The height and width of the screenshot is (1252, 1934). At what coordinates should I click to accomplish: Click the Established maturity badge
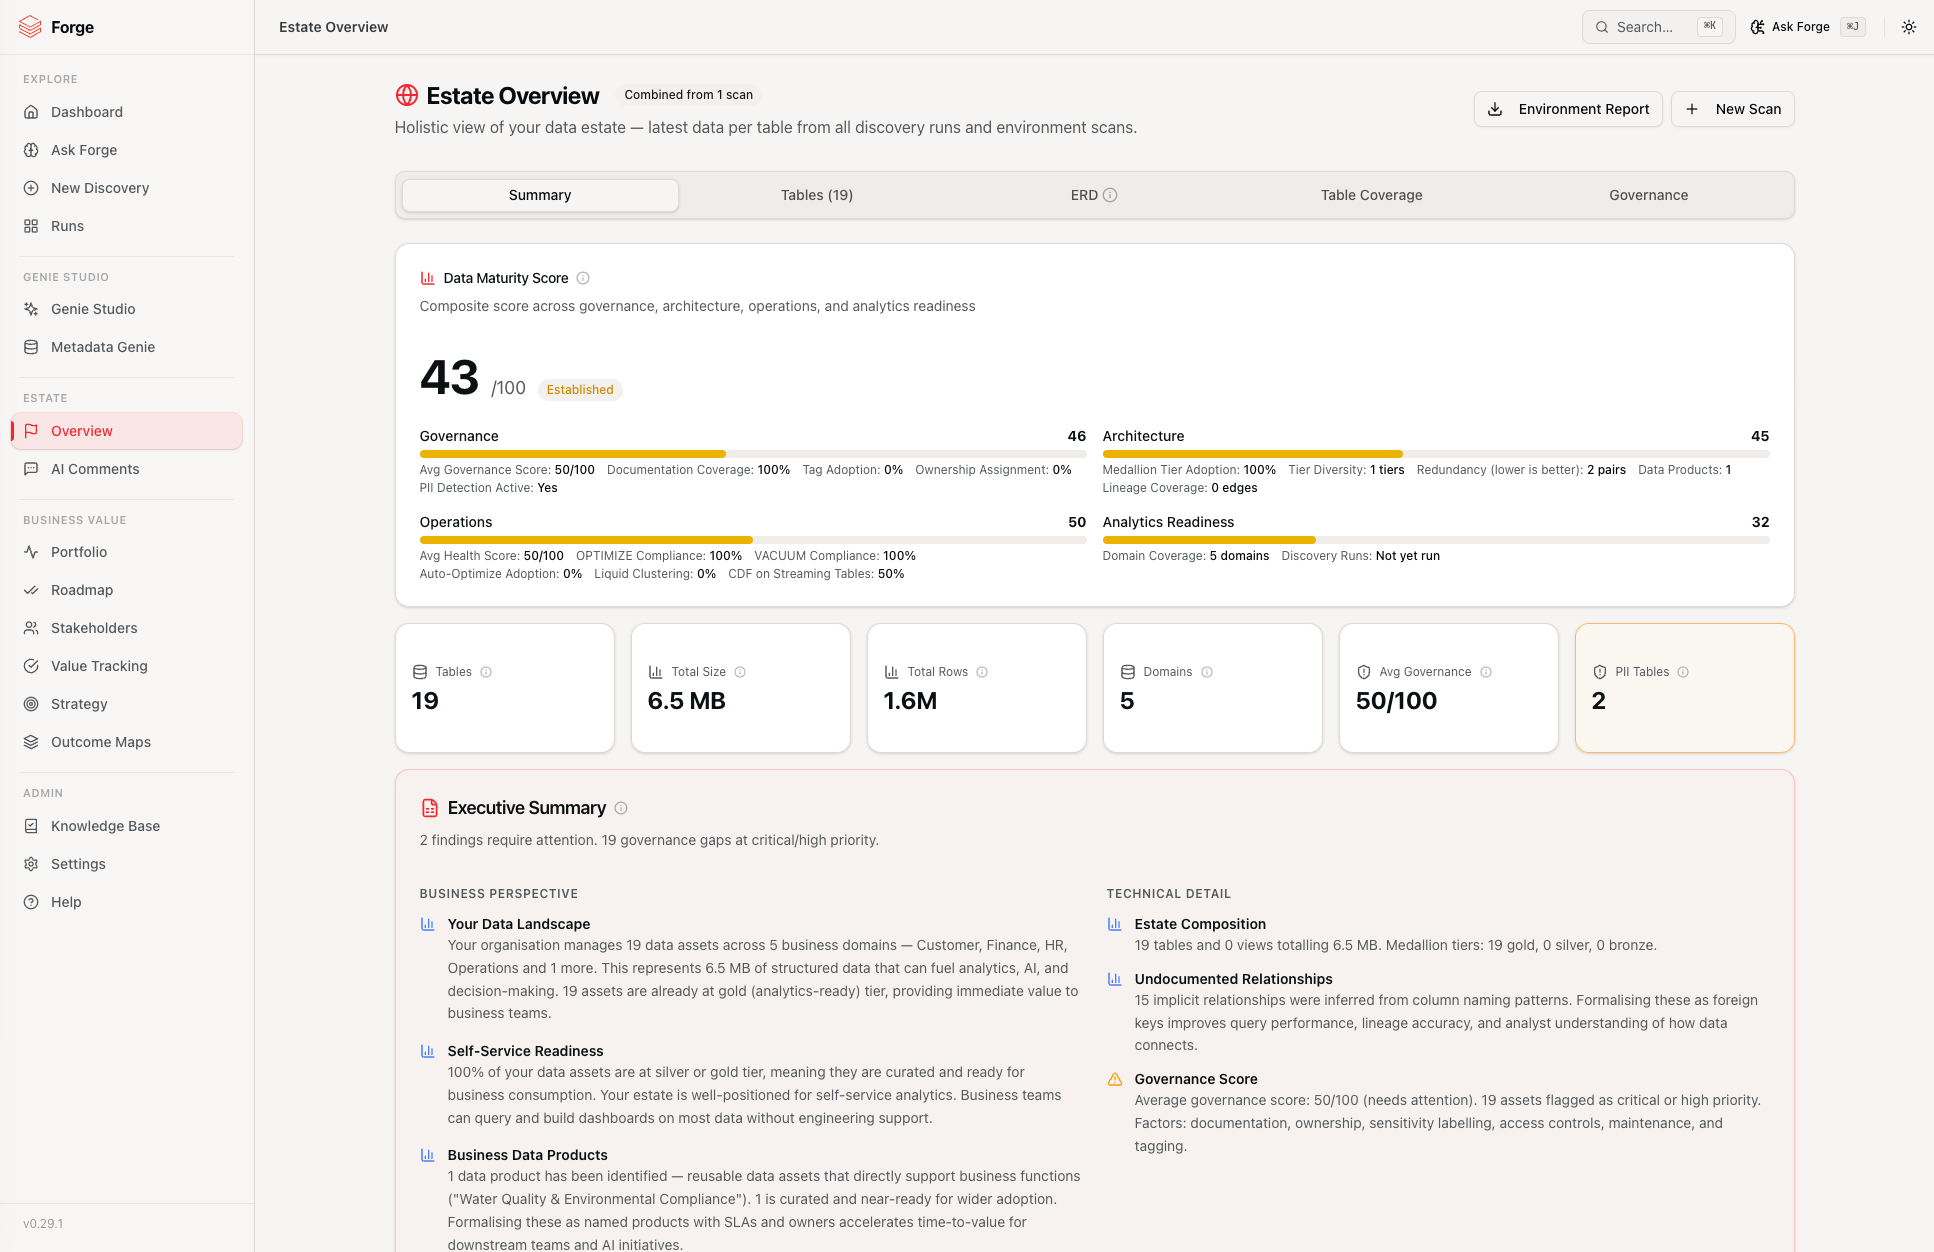tap(580, 390)
